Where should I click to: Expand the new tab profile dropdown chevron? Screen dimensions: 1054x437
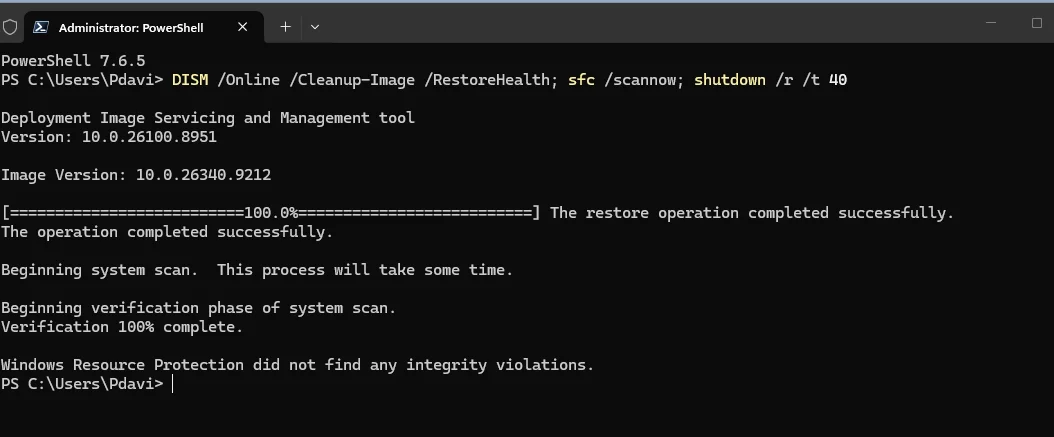(315, 27)
